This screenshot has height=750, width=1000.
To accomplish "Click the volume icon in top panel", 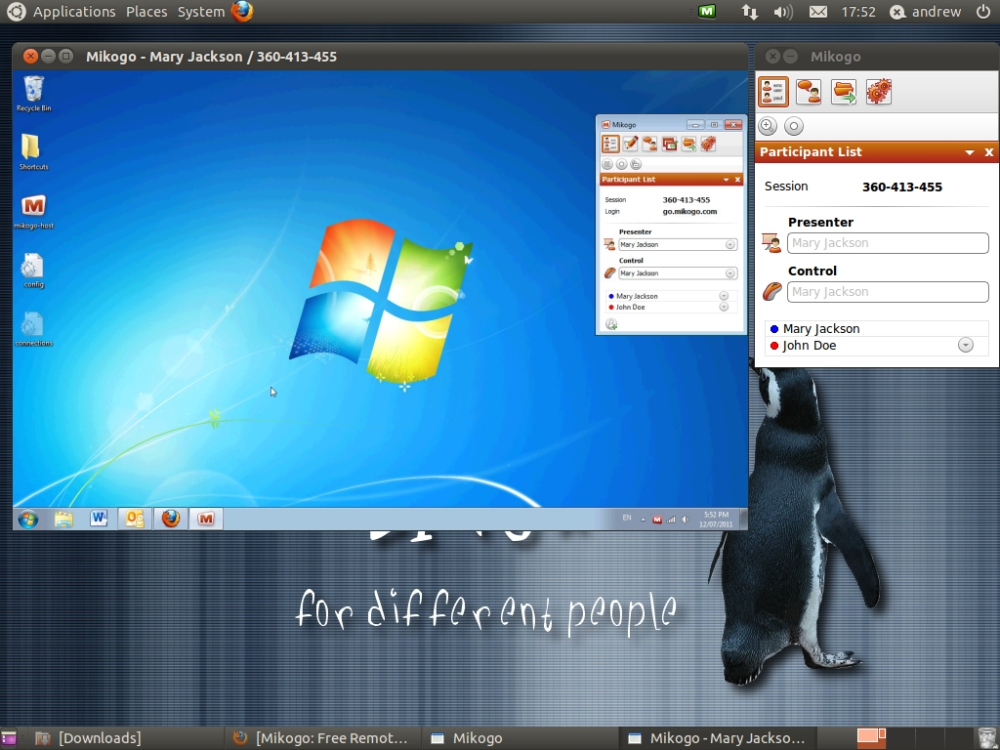I will click(x=783, y=12).
